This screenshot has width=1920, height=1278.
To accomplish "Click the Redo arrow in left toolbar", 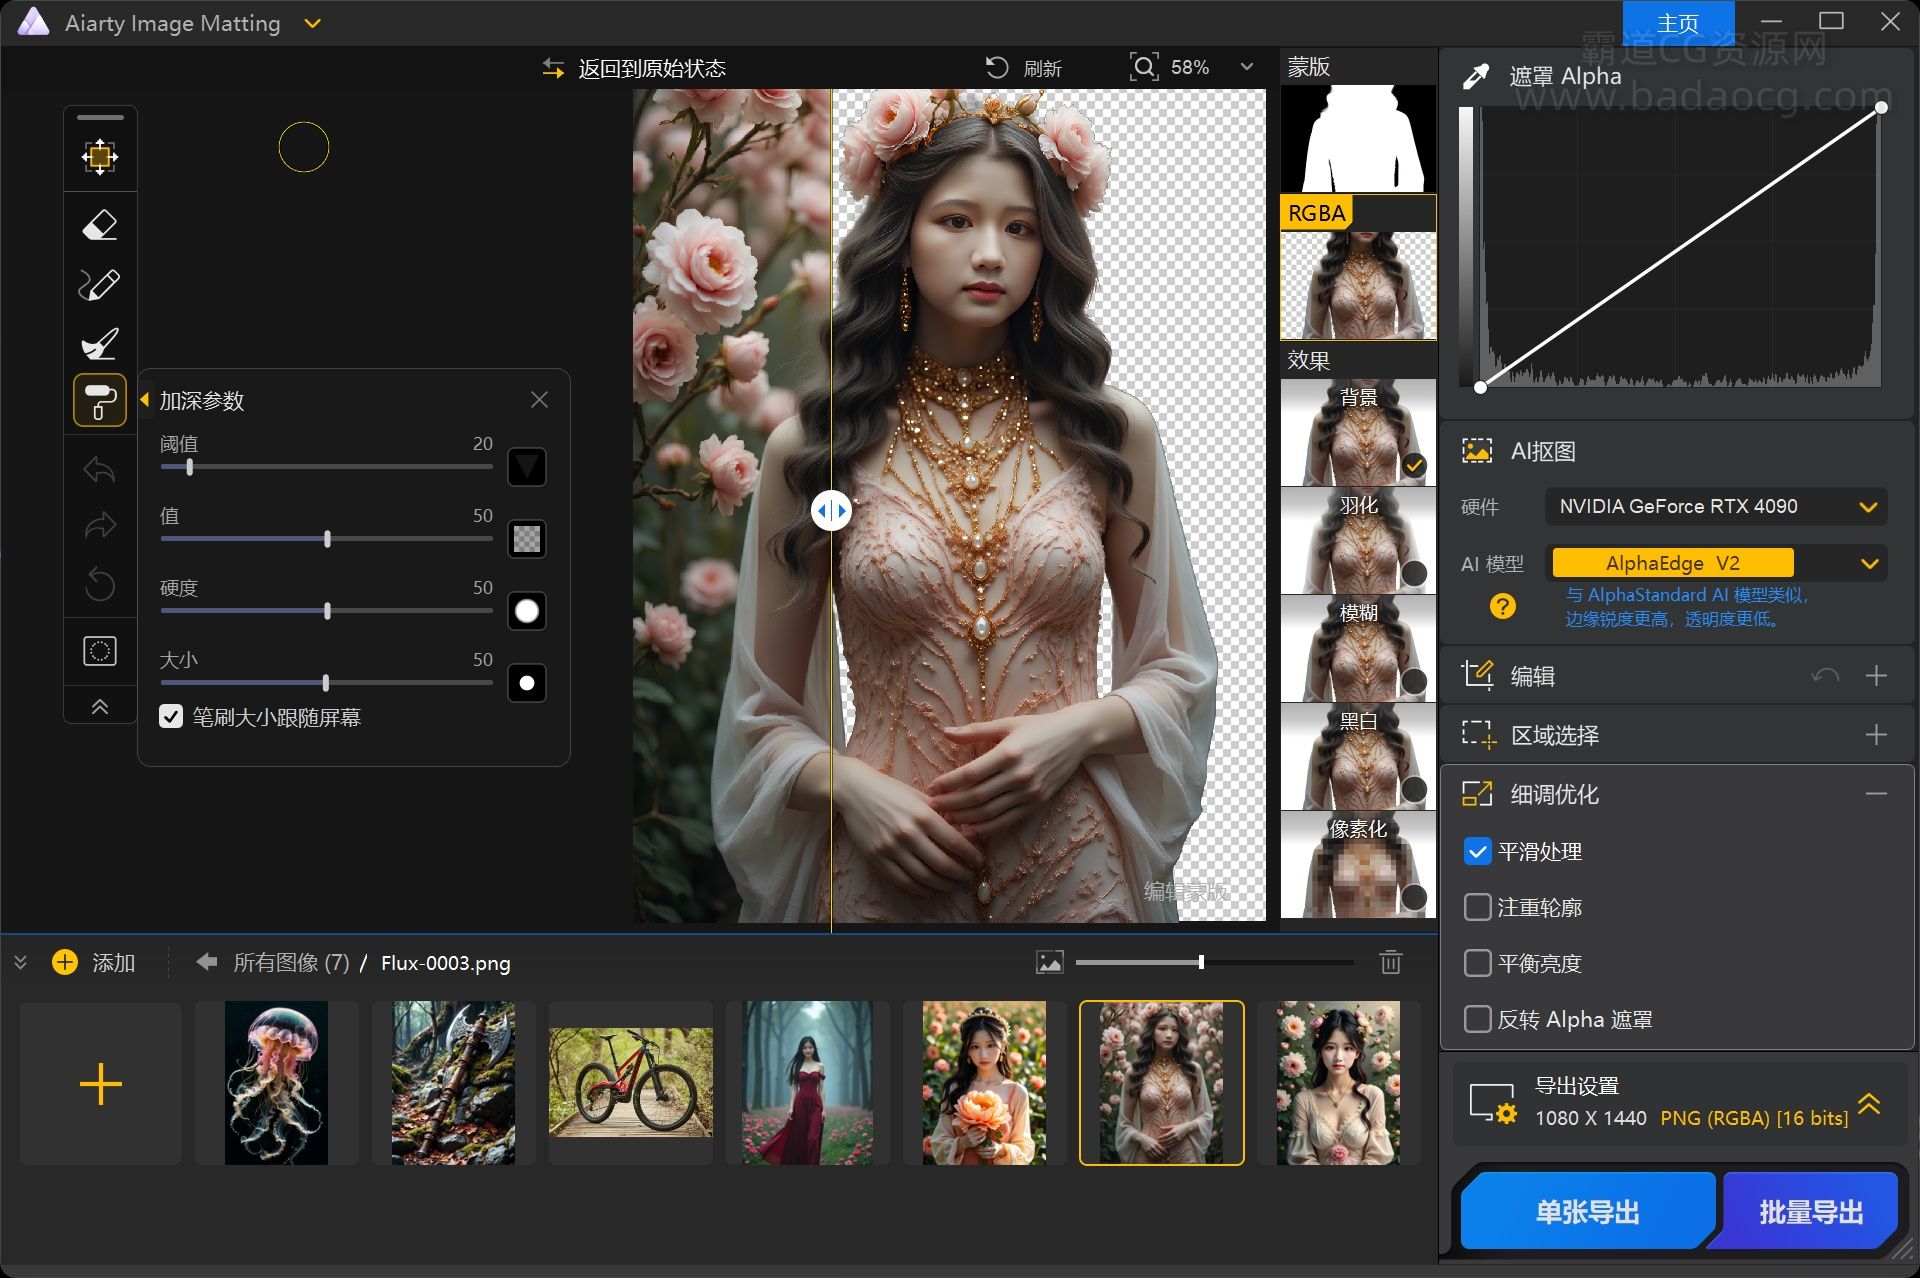I will point(100,525).
